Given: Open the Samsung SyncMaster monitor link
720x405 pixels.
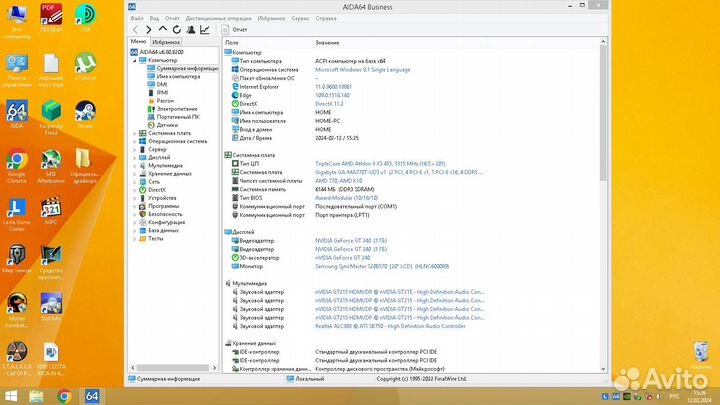Looking at the screenshot, I should [x=382, y=266].
